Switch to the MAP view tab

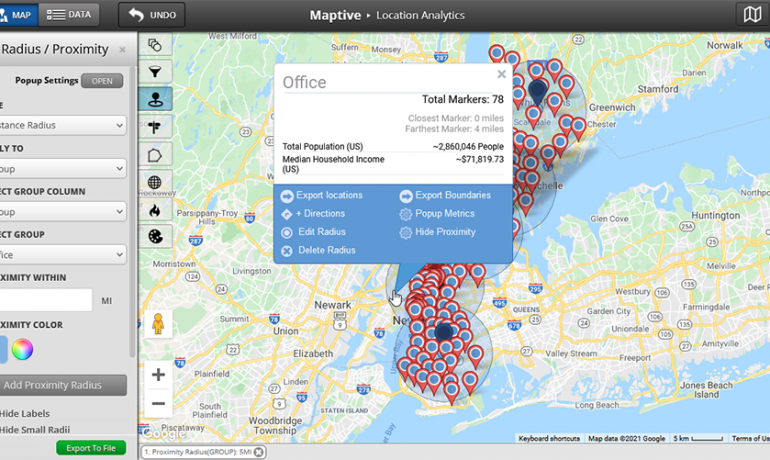[18, 15]
